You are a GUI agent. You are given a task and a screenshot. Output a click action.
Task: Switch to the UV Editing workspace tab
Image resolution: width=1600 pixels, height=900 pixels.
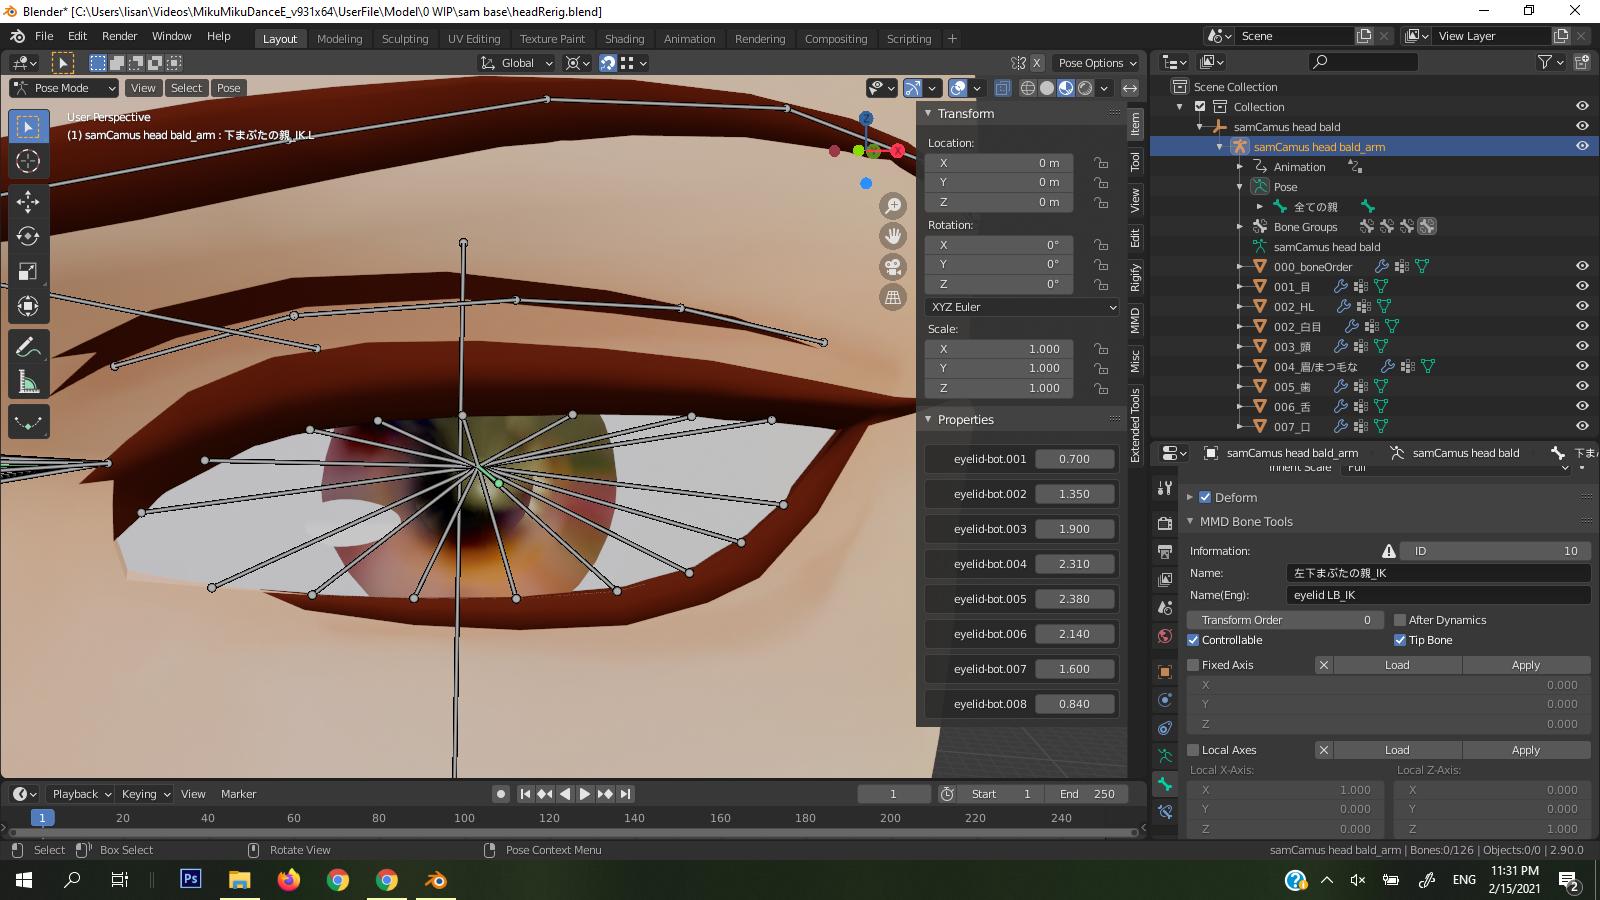click(x=474, y=39)
